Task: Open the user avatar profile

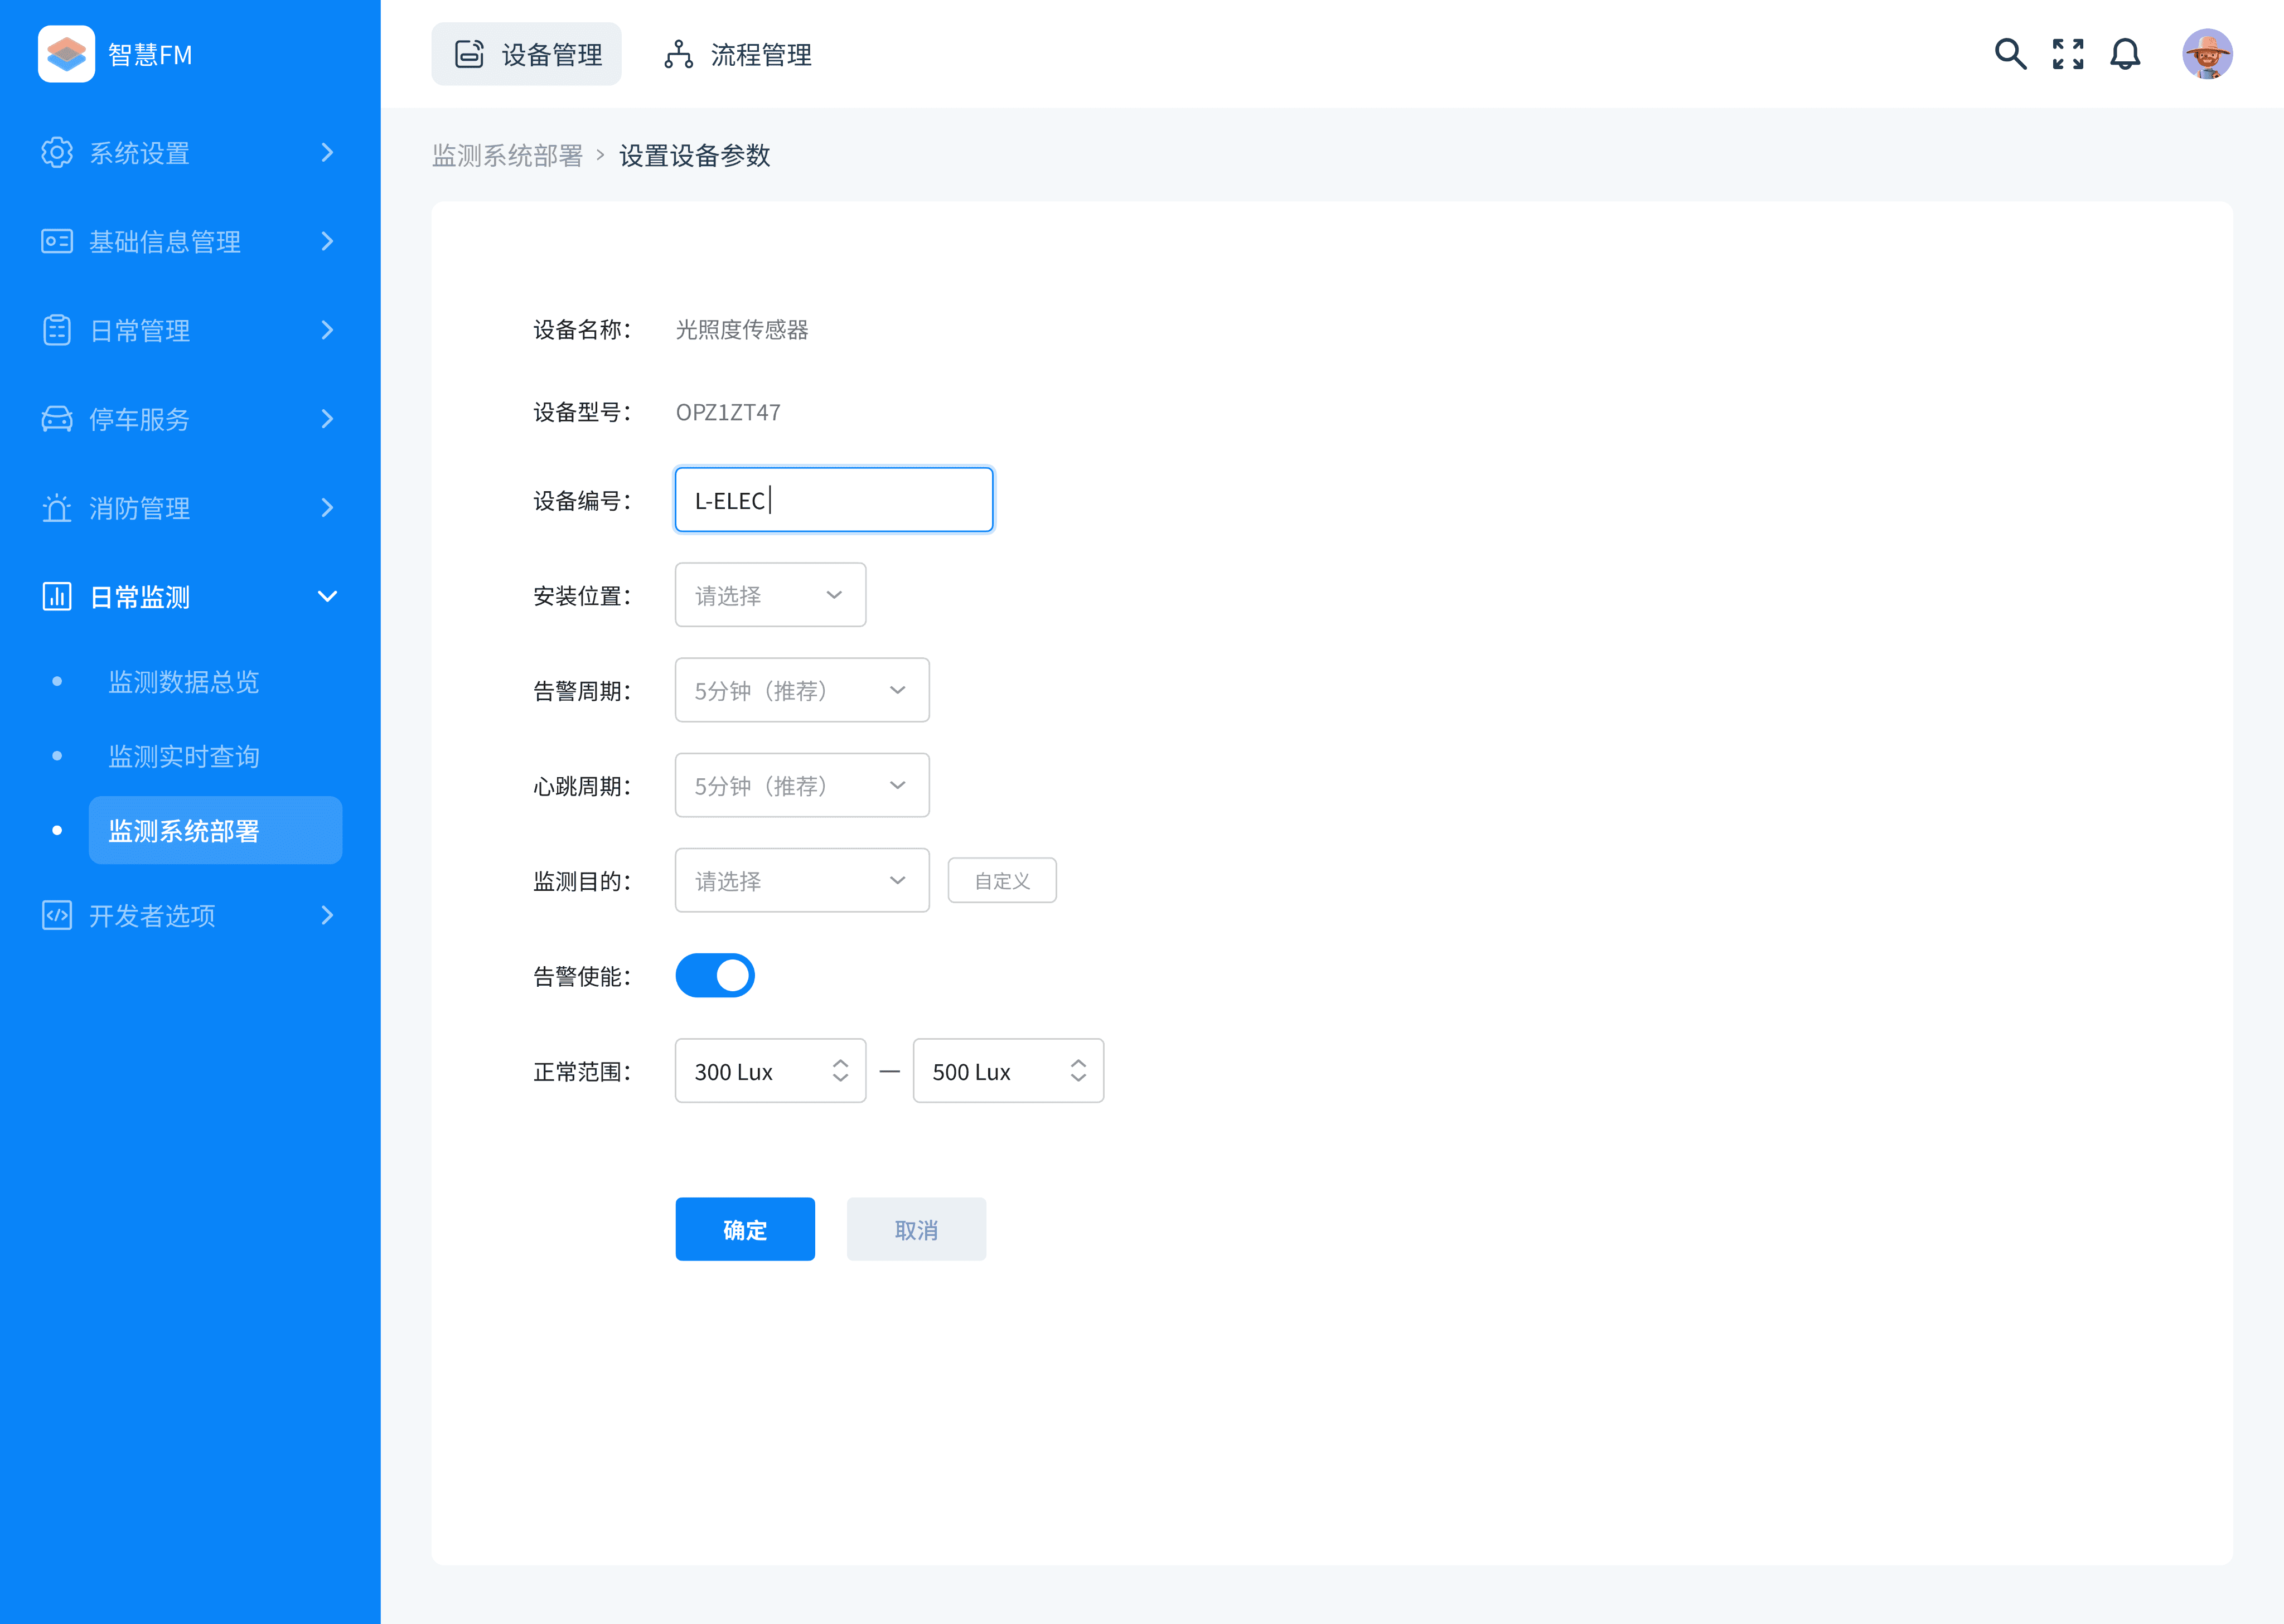Action: click(x=2206, y=54)
